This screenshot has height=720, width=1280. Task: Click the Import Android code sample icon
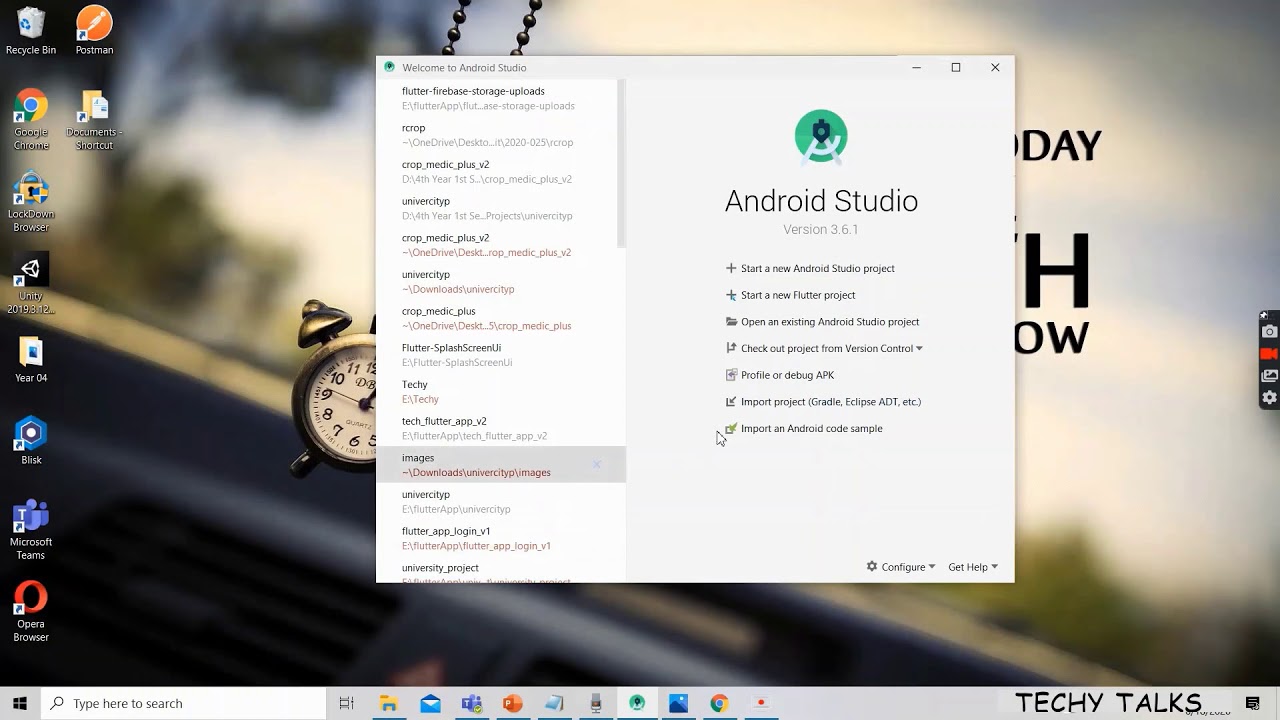pos(731,428)
